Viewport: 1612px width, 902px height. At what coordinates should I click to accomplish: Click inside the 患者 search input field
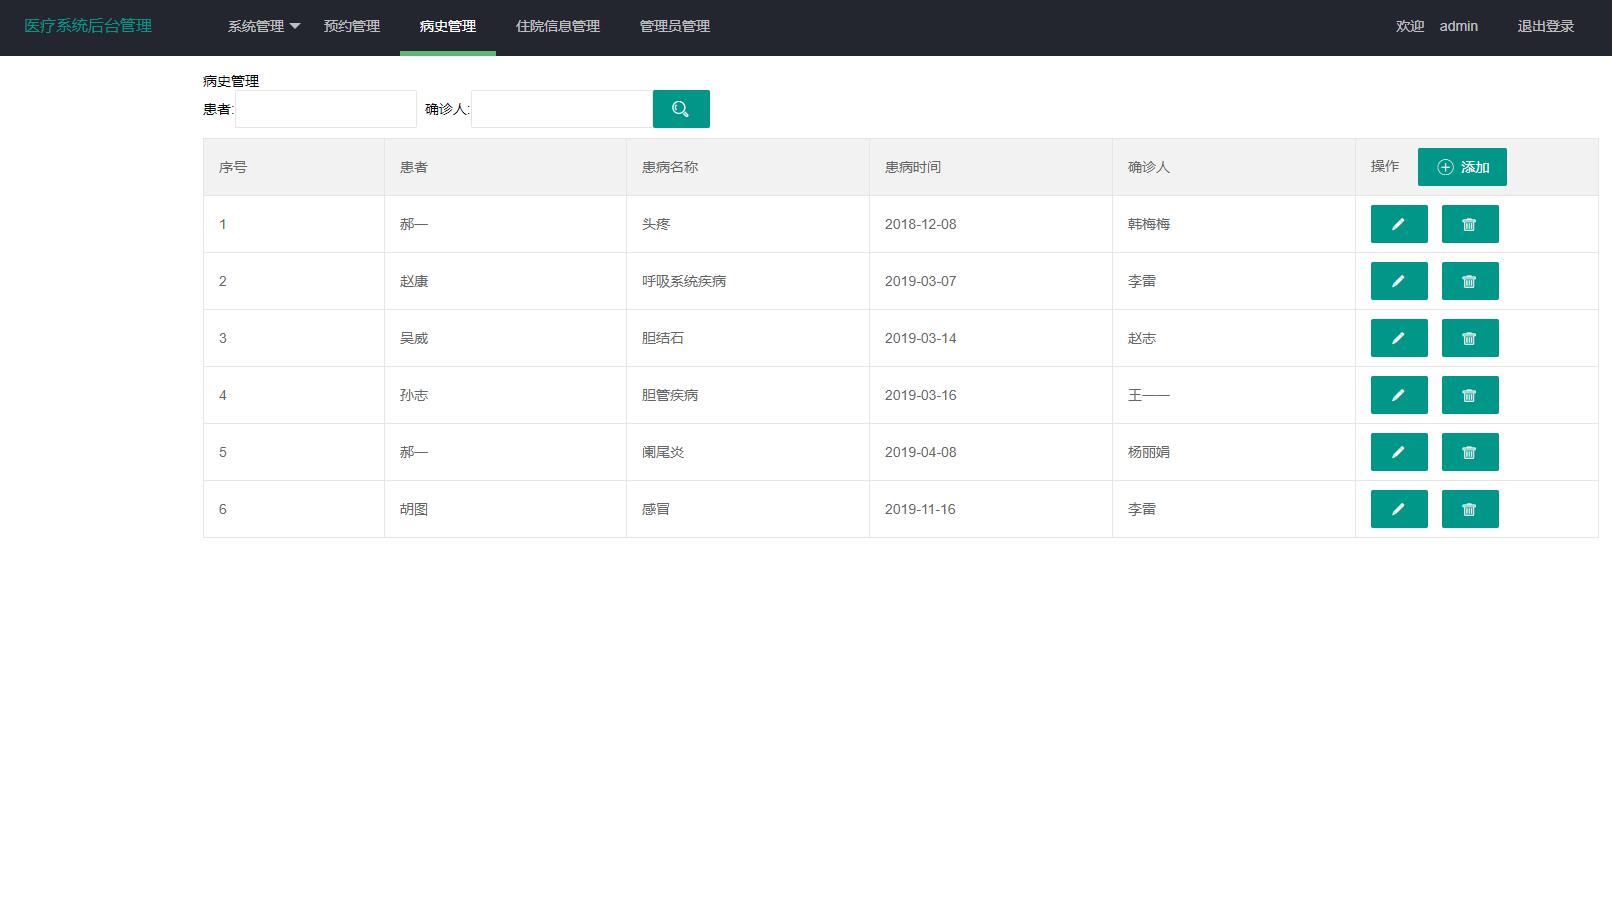[325, 109]
